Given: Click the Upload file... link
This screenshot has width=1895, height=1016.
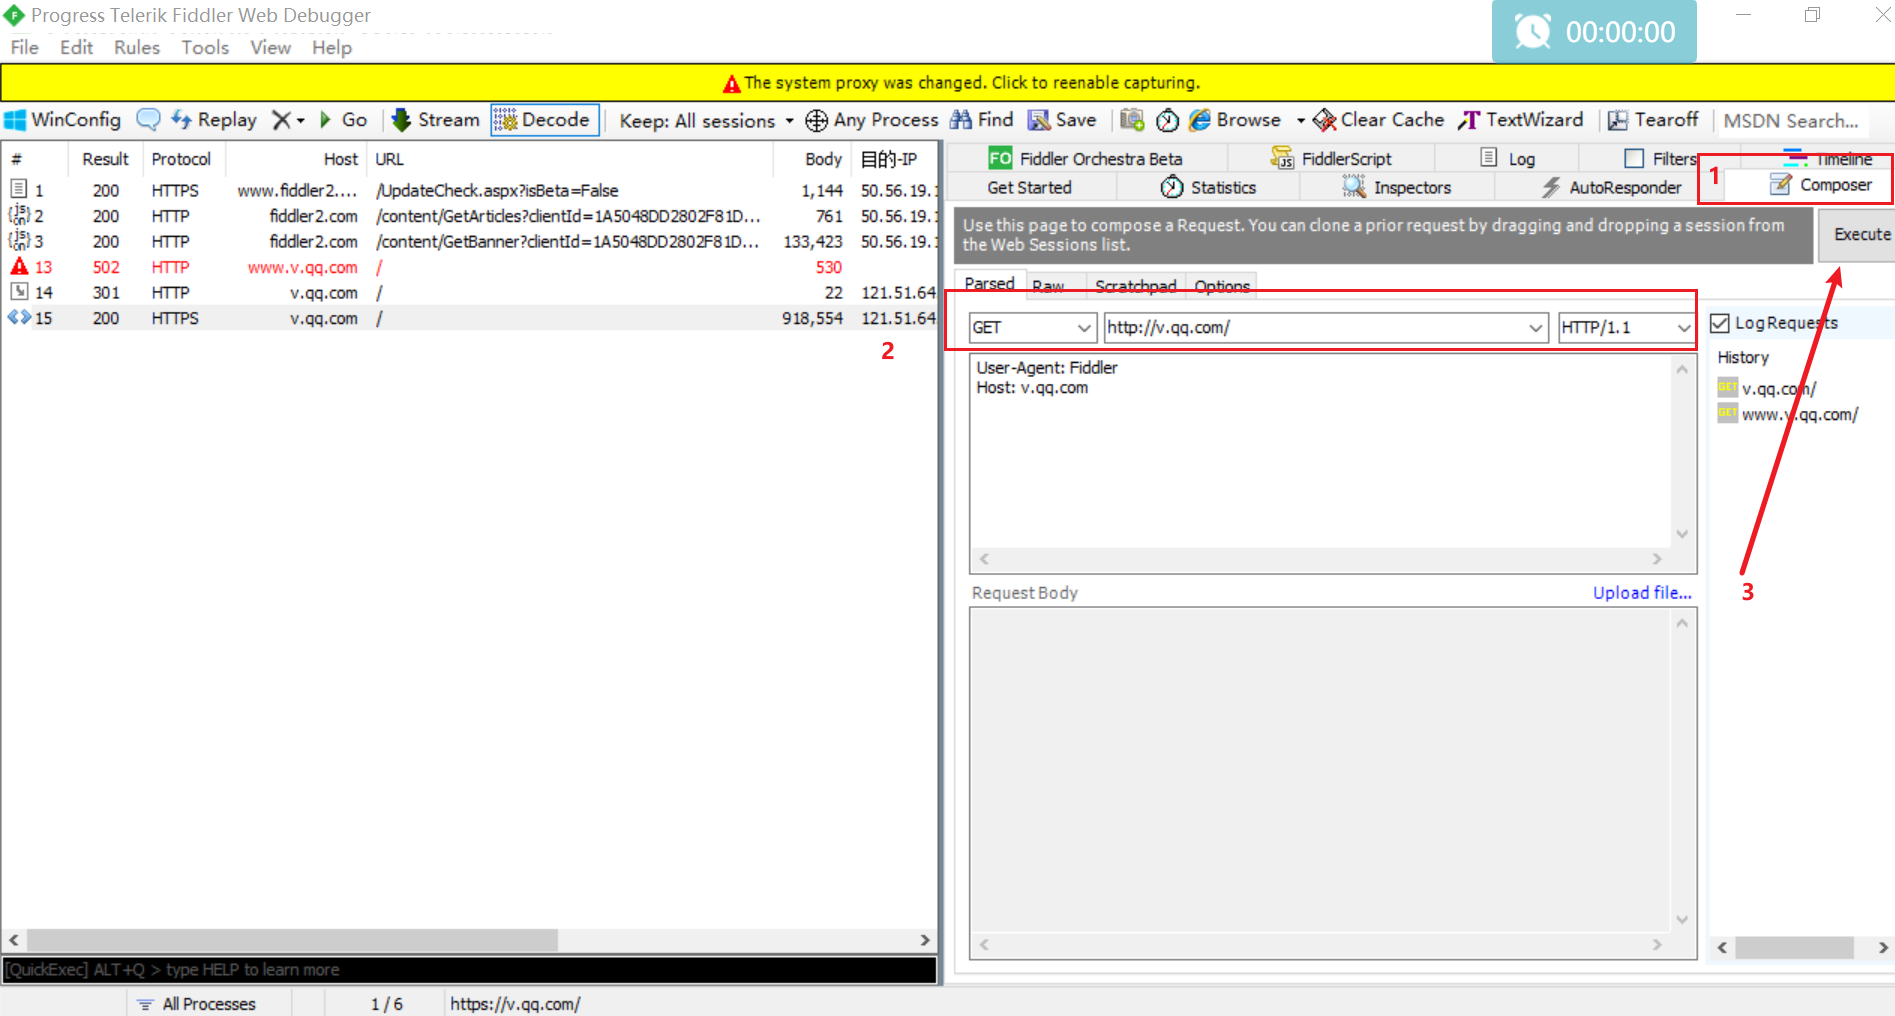Looking at the screenshot, I should [x=1641, y=593].
